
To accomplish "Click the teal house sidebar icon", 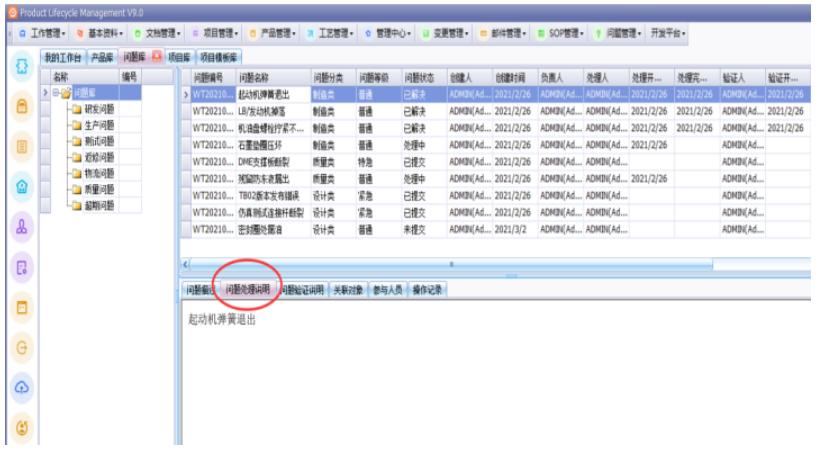I will click(22, 186).
